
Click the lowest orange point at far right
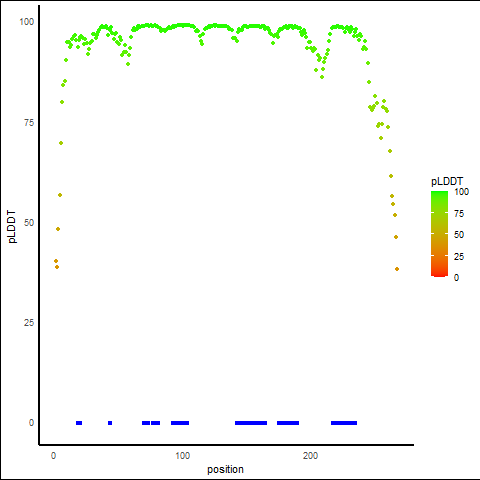[397, 269]
